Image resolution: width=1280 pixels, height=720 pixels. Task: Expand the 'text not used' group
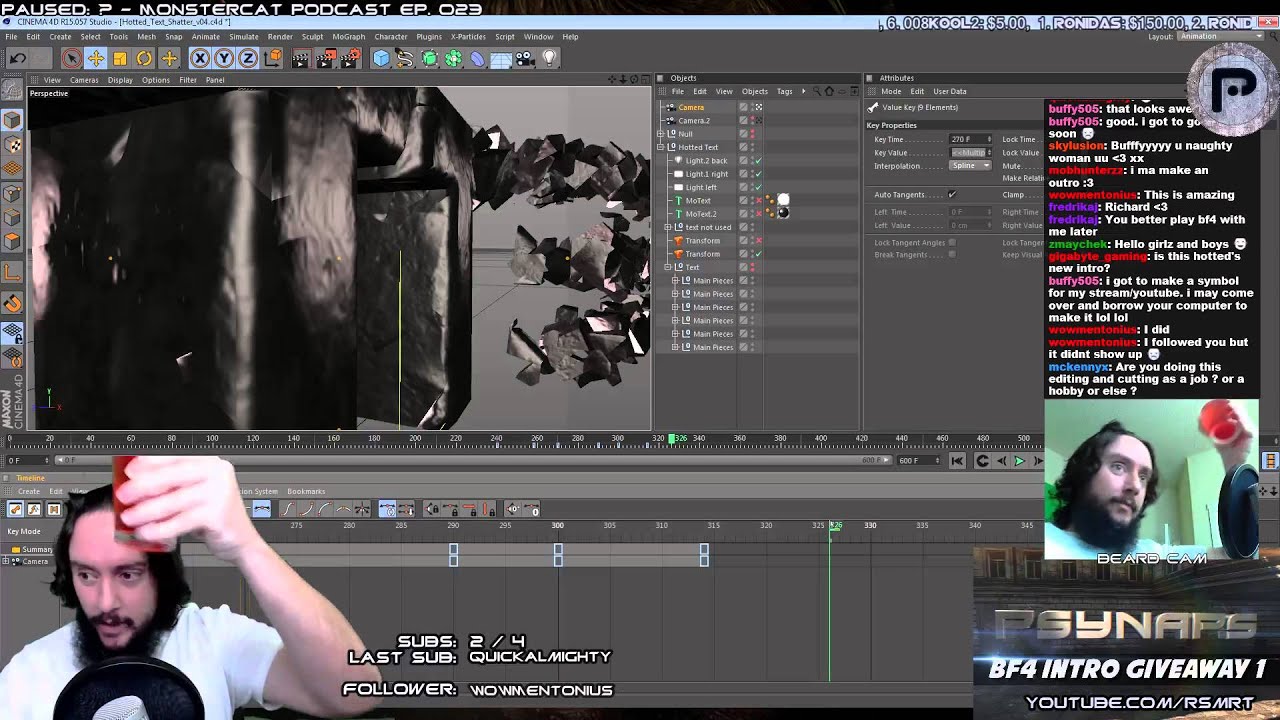(x=668, y=227)
